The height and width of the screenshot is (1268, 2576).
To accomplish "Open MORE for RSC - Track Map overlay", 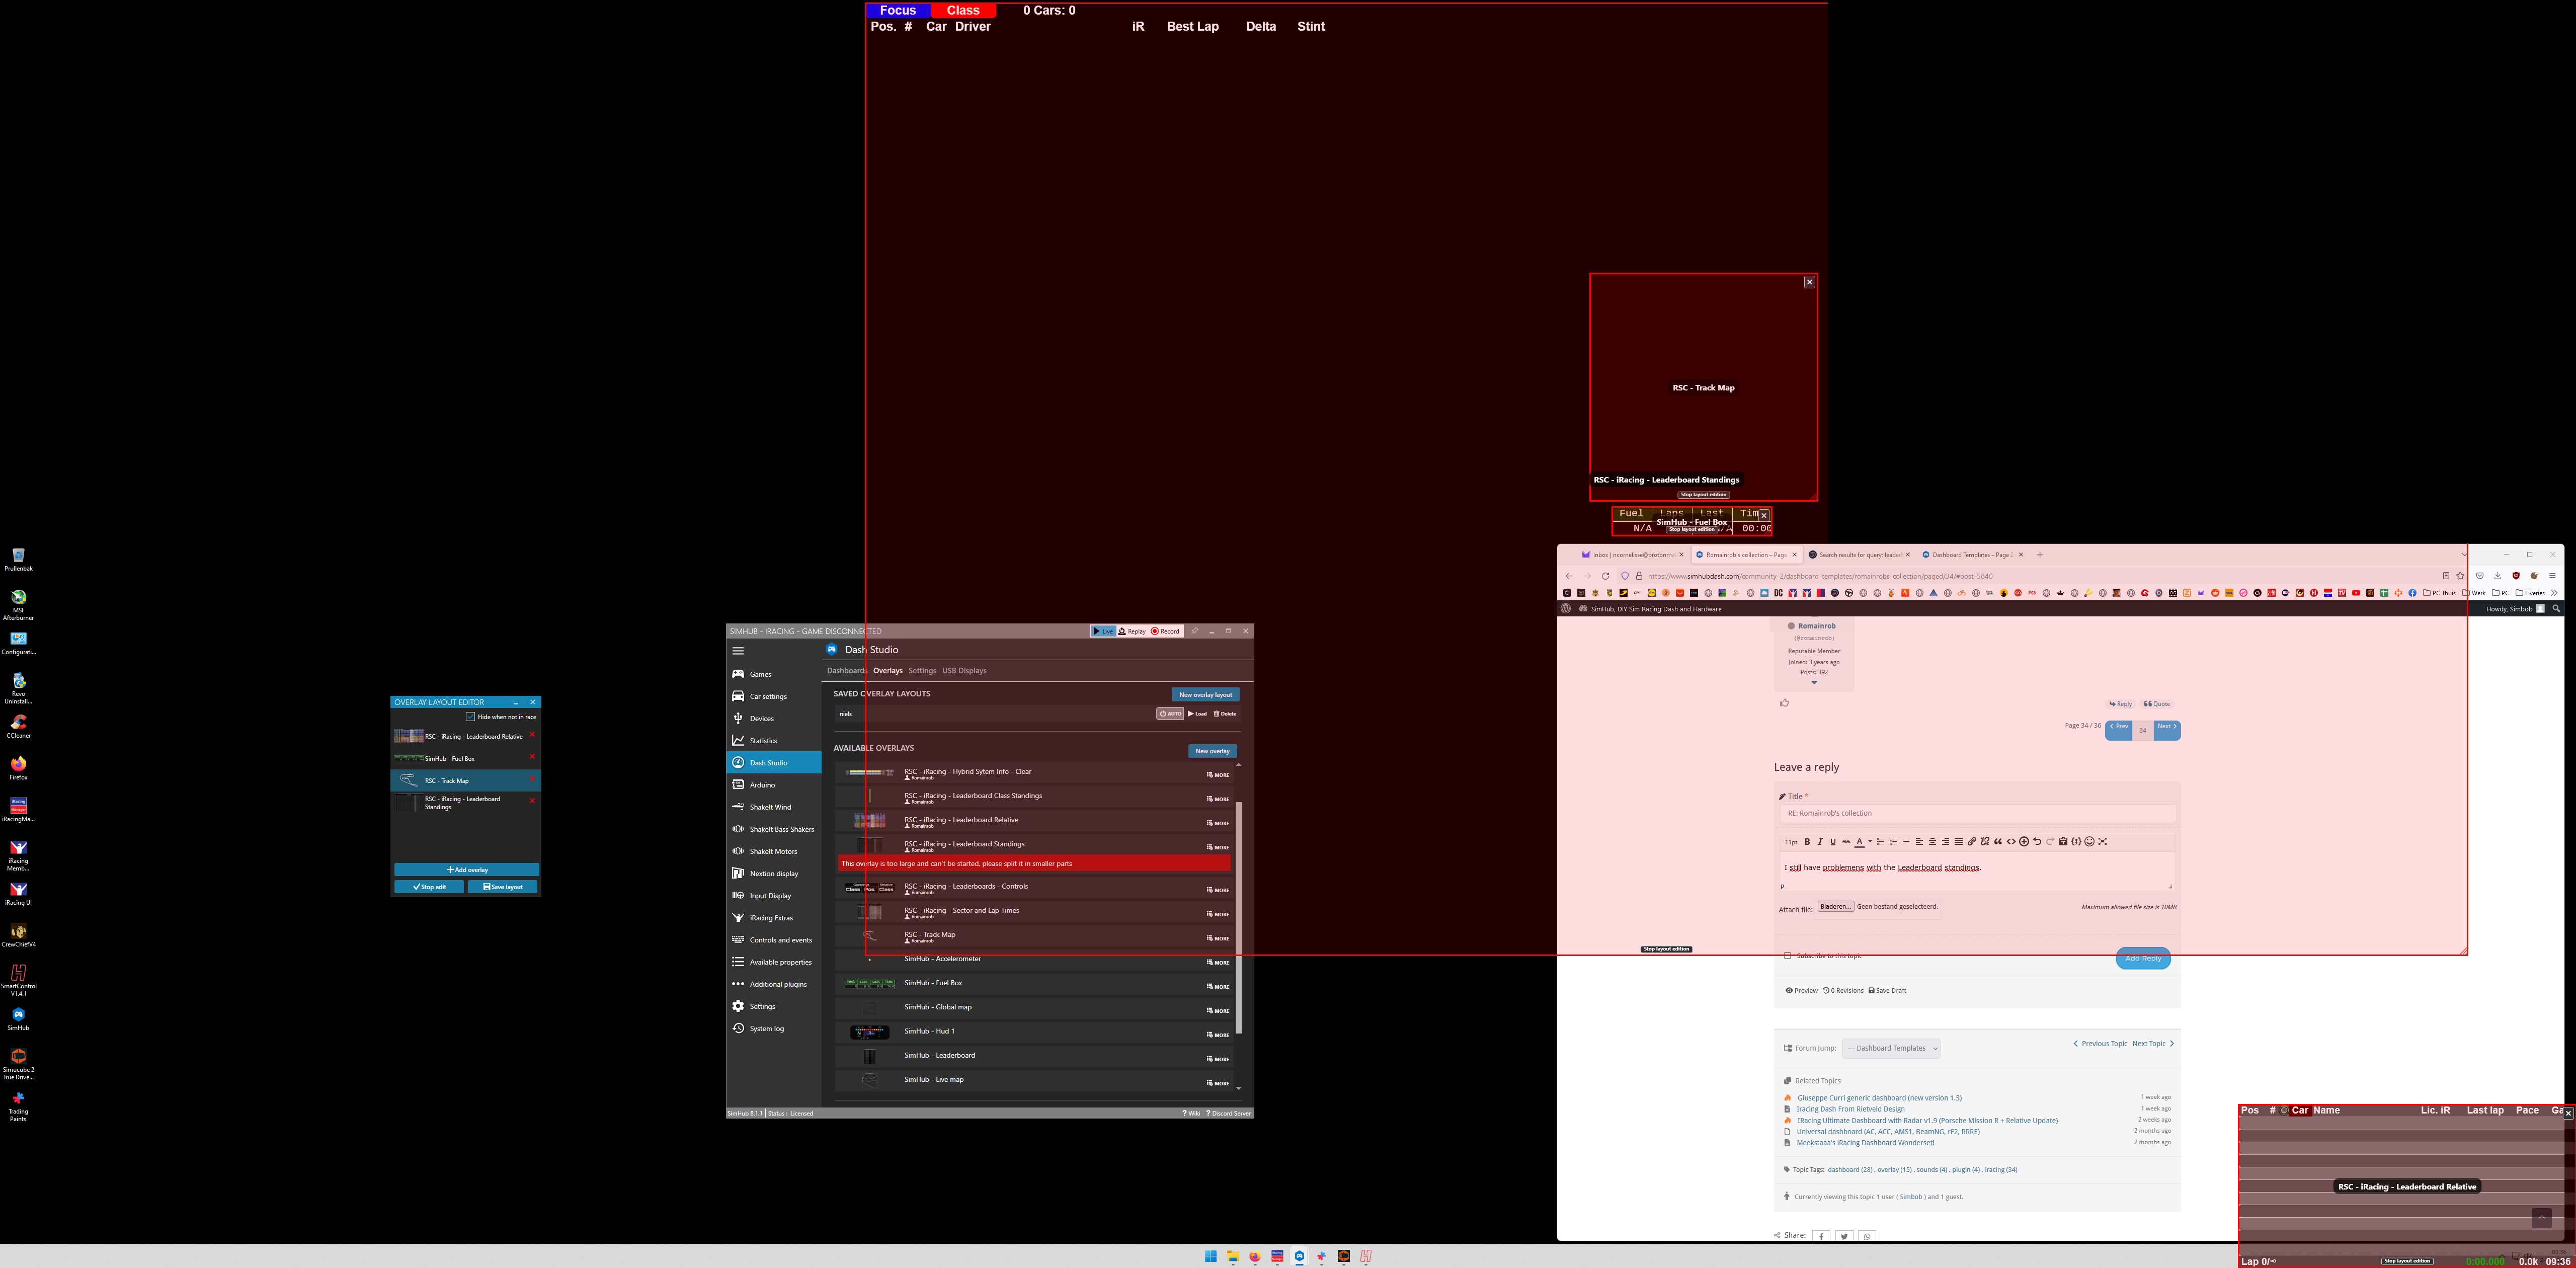I will point(1218,939).
